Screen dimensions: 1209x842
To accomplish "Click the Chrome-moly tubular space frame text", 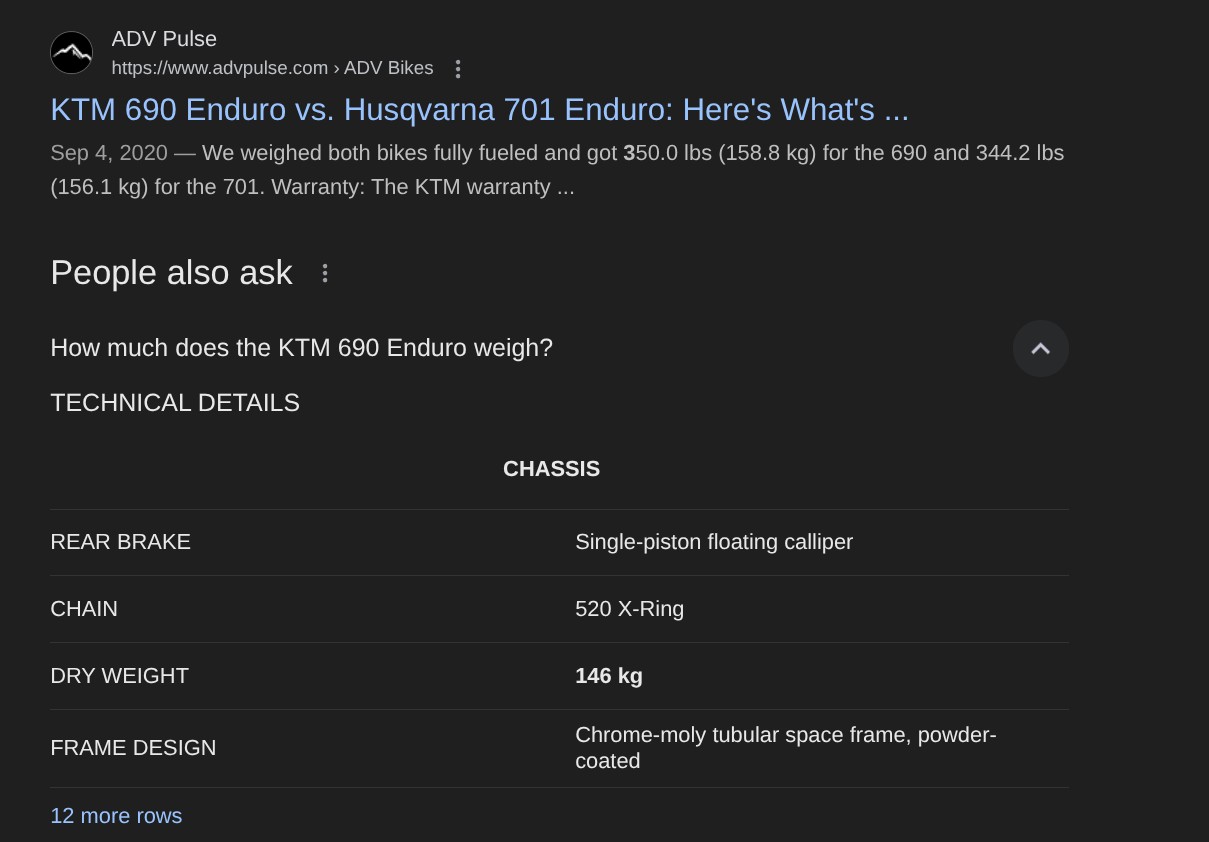I will (786, 748).
